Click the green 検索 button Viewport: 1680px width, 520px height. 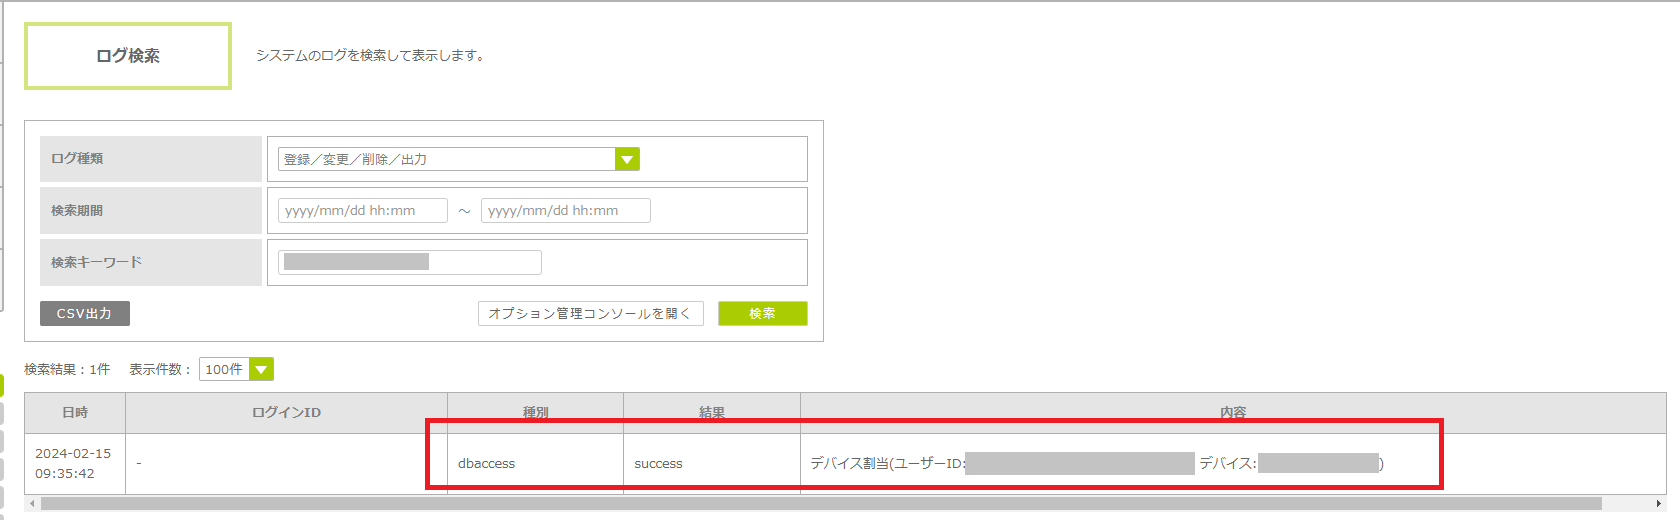coord(762,313)
